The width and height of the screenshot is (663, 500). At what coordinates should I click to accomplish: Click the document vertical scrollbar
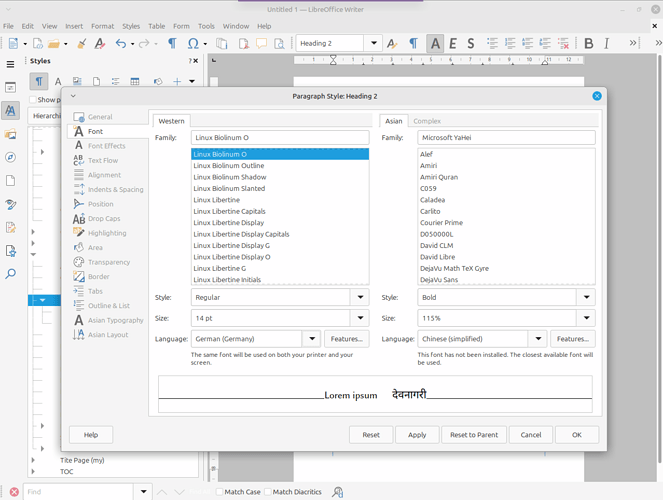coord(660,260)
